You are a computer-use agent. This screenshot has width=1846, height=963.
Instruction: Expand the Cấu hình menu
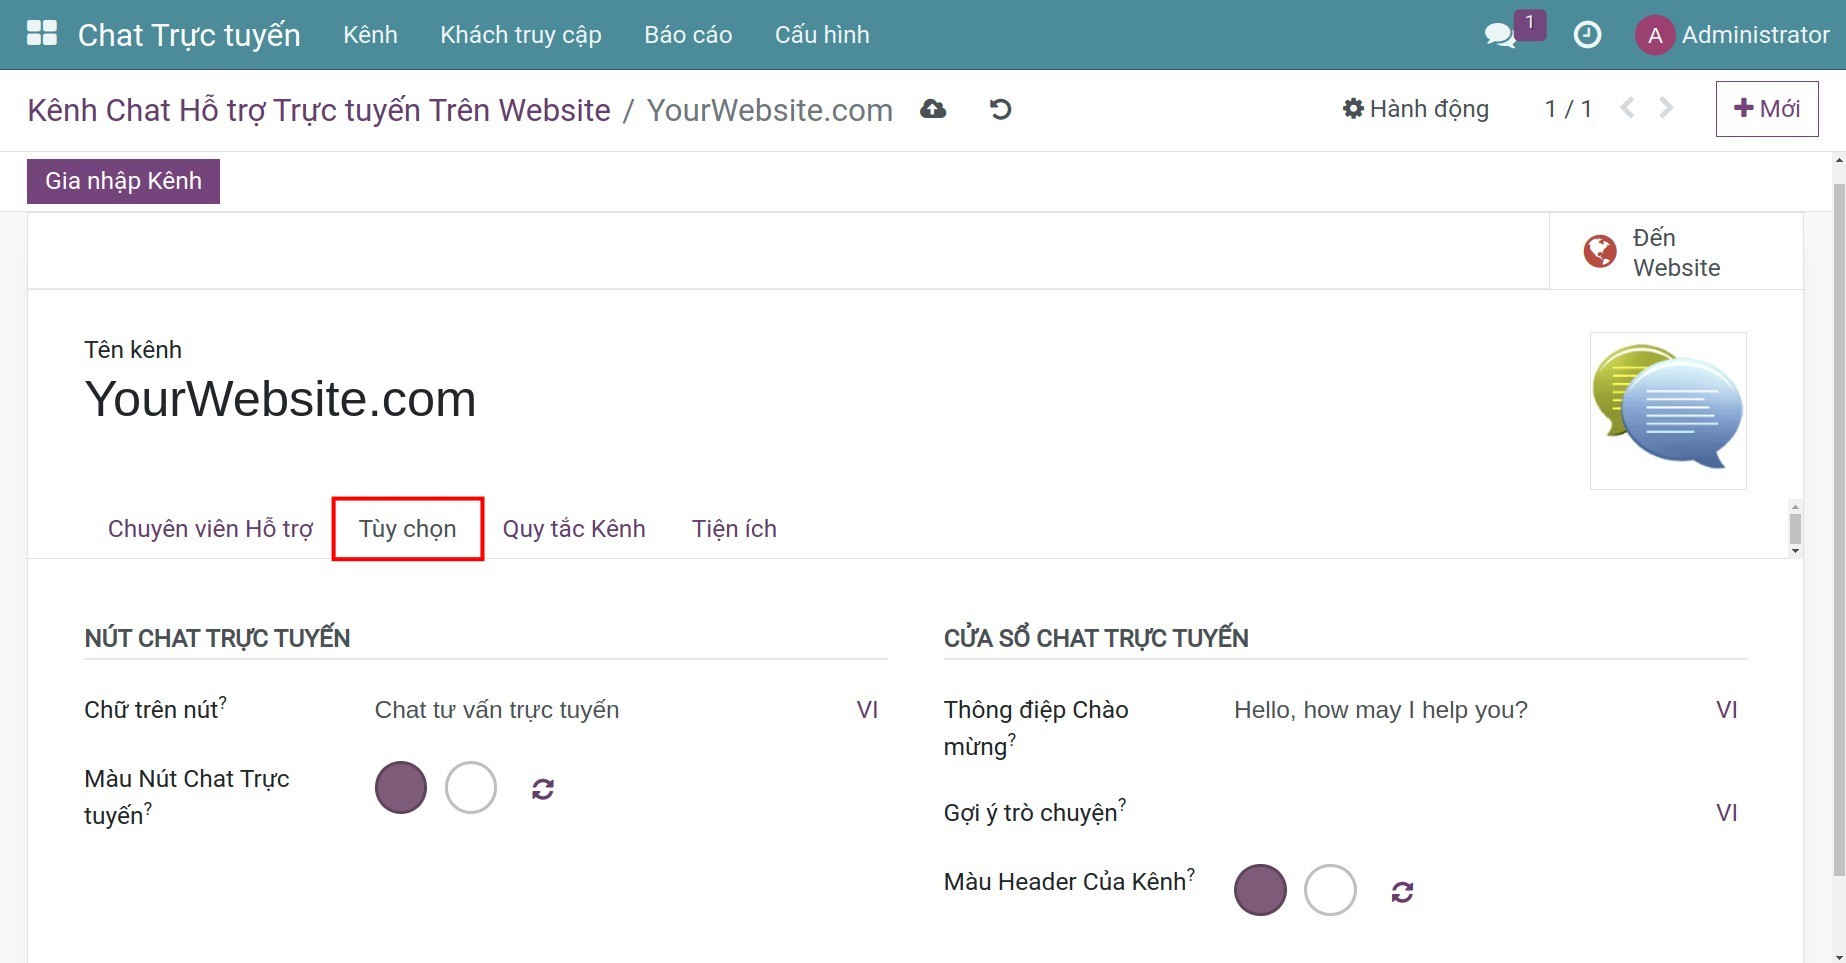tap(822, 35)
